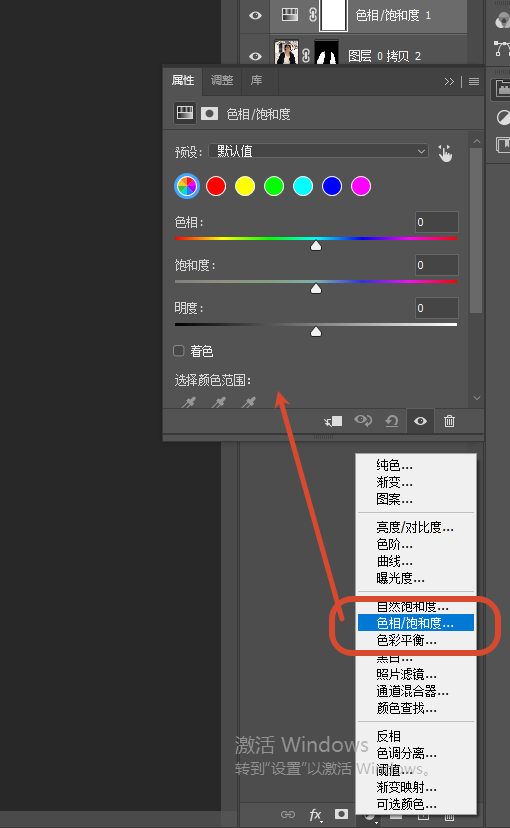This screenshot has width=510, height=828.
Task: Pick the first eyedropper under 选择颜色范围
Action: point(188,403)
